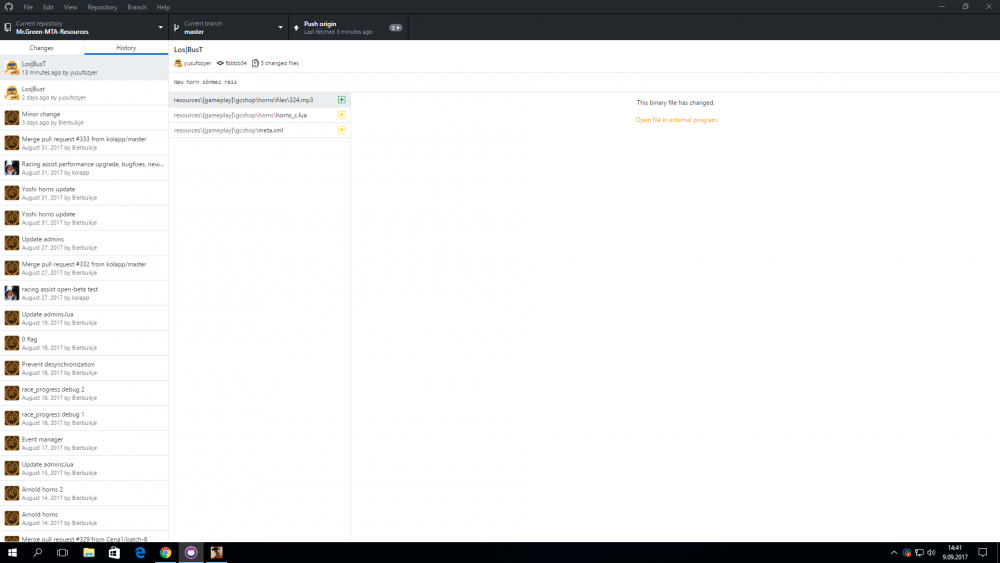The image size is (1000, 563).
Task: Click the GitHub logo in title bar
Action: 8,7
